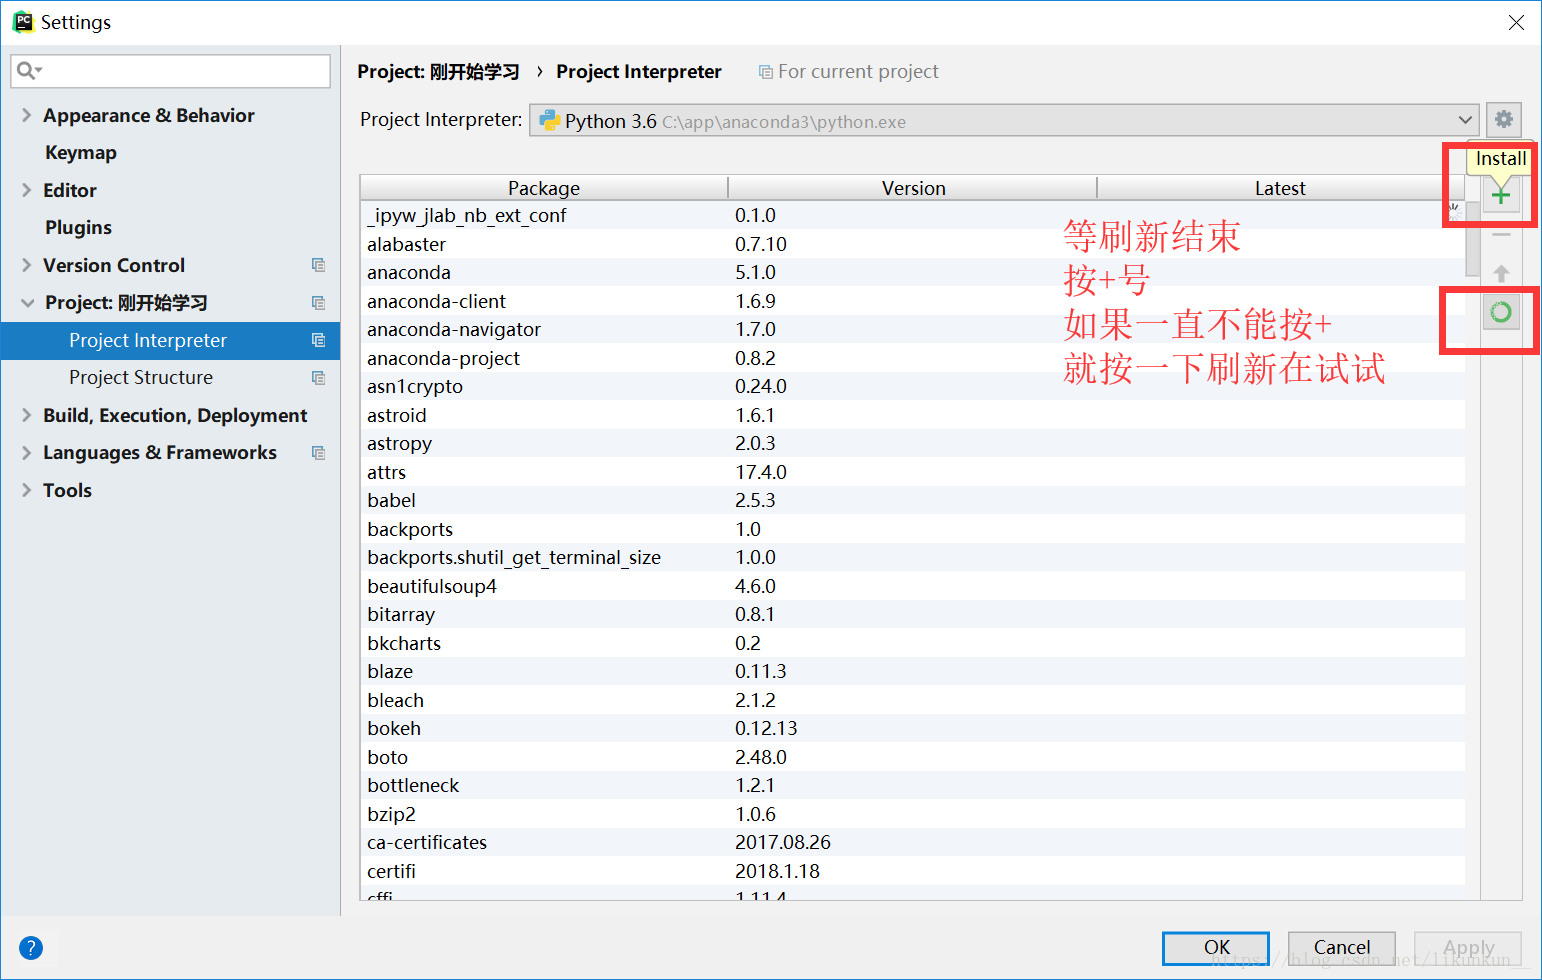
Task: Click the magnifier icon in search box
Action: (x=28, y=70)
